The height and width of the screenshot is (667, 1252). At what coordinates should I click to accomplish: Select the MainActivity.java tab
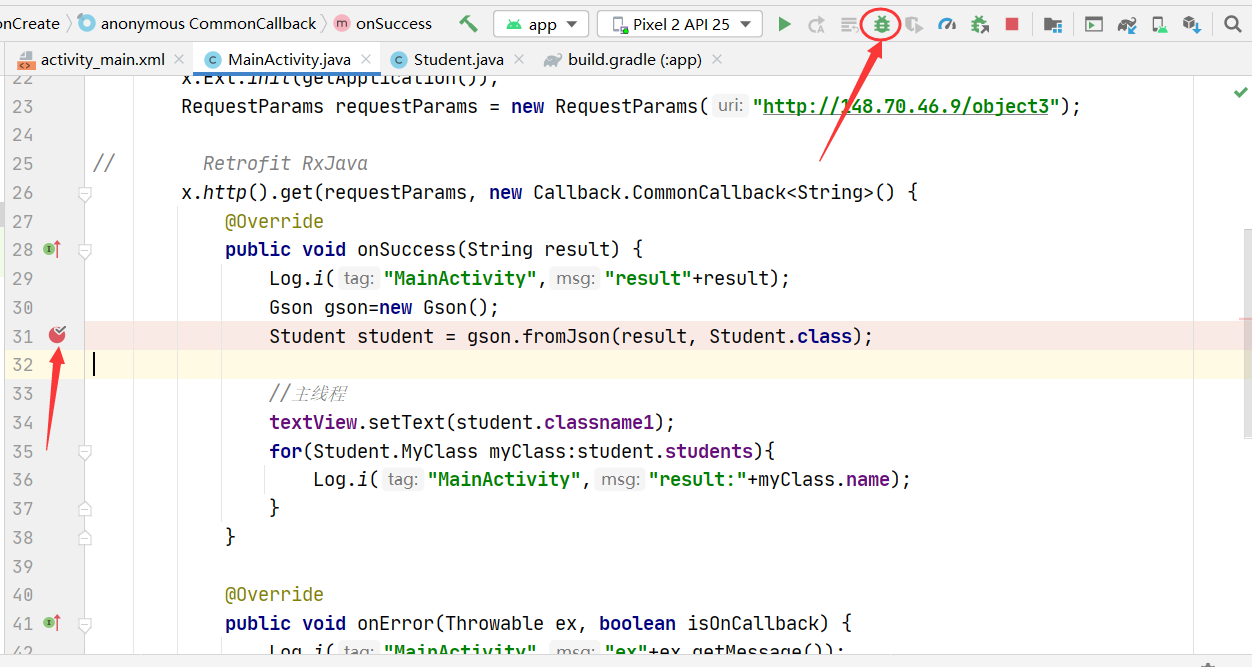(289, 60)
